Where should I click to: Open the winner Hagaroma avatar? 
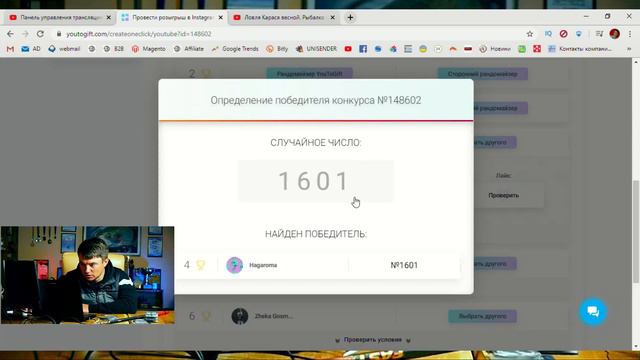235,265
